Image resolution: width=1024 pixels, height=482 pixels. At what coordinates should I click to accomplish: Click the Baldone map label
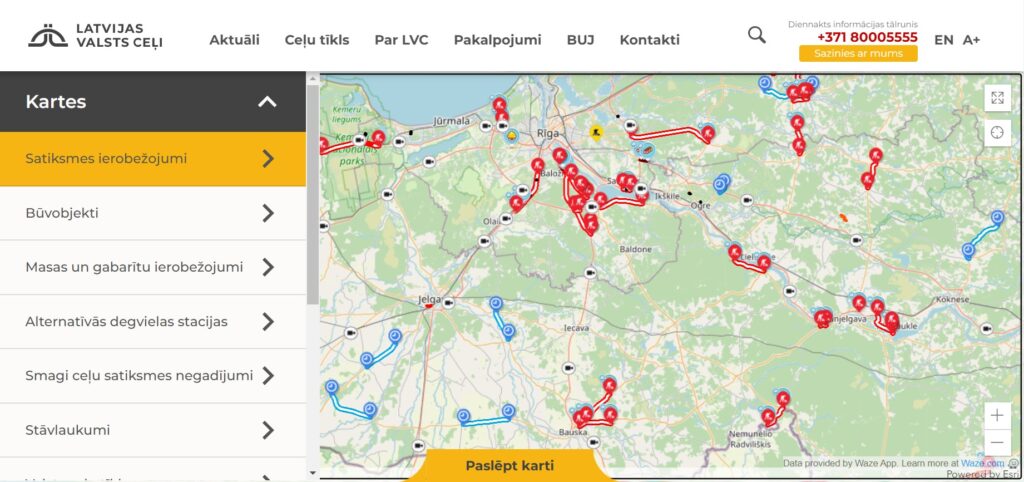[x=635, y=249]
